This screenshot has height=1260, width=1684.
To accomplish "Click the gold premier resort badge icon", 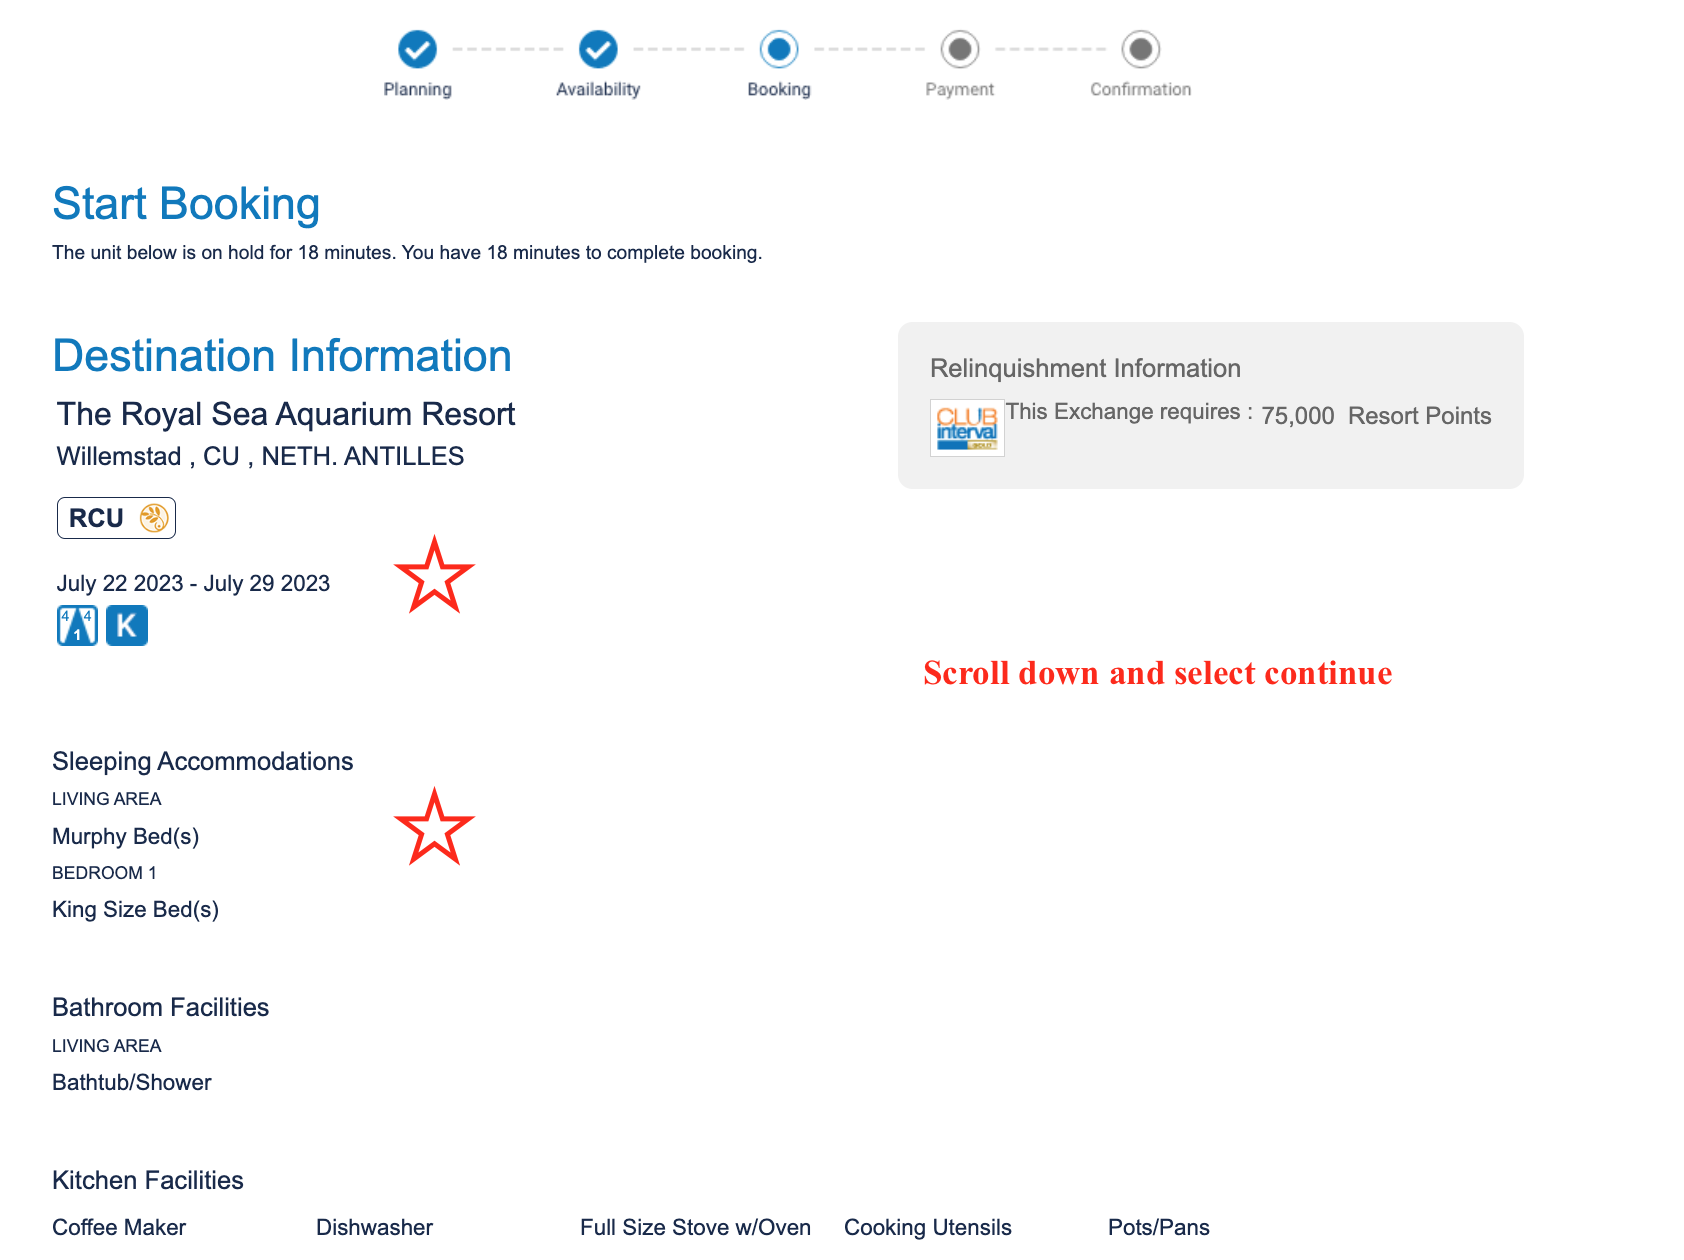I will 154,518.
